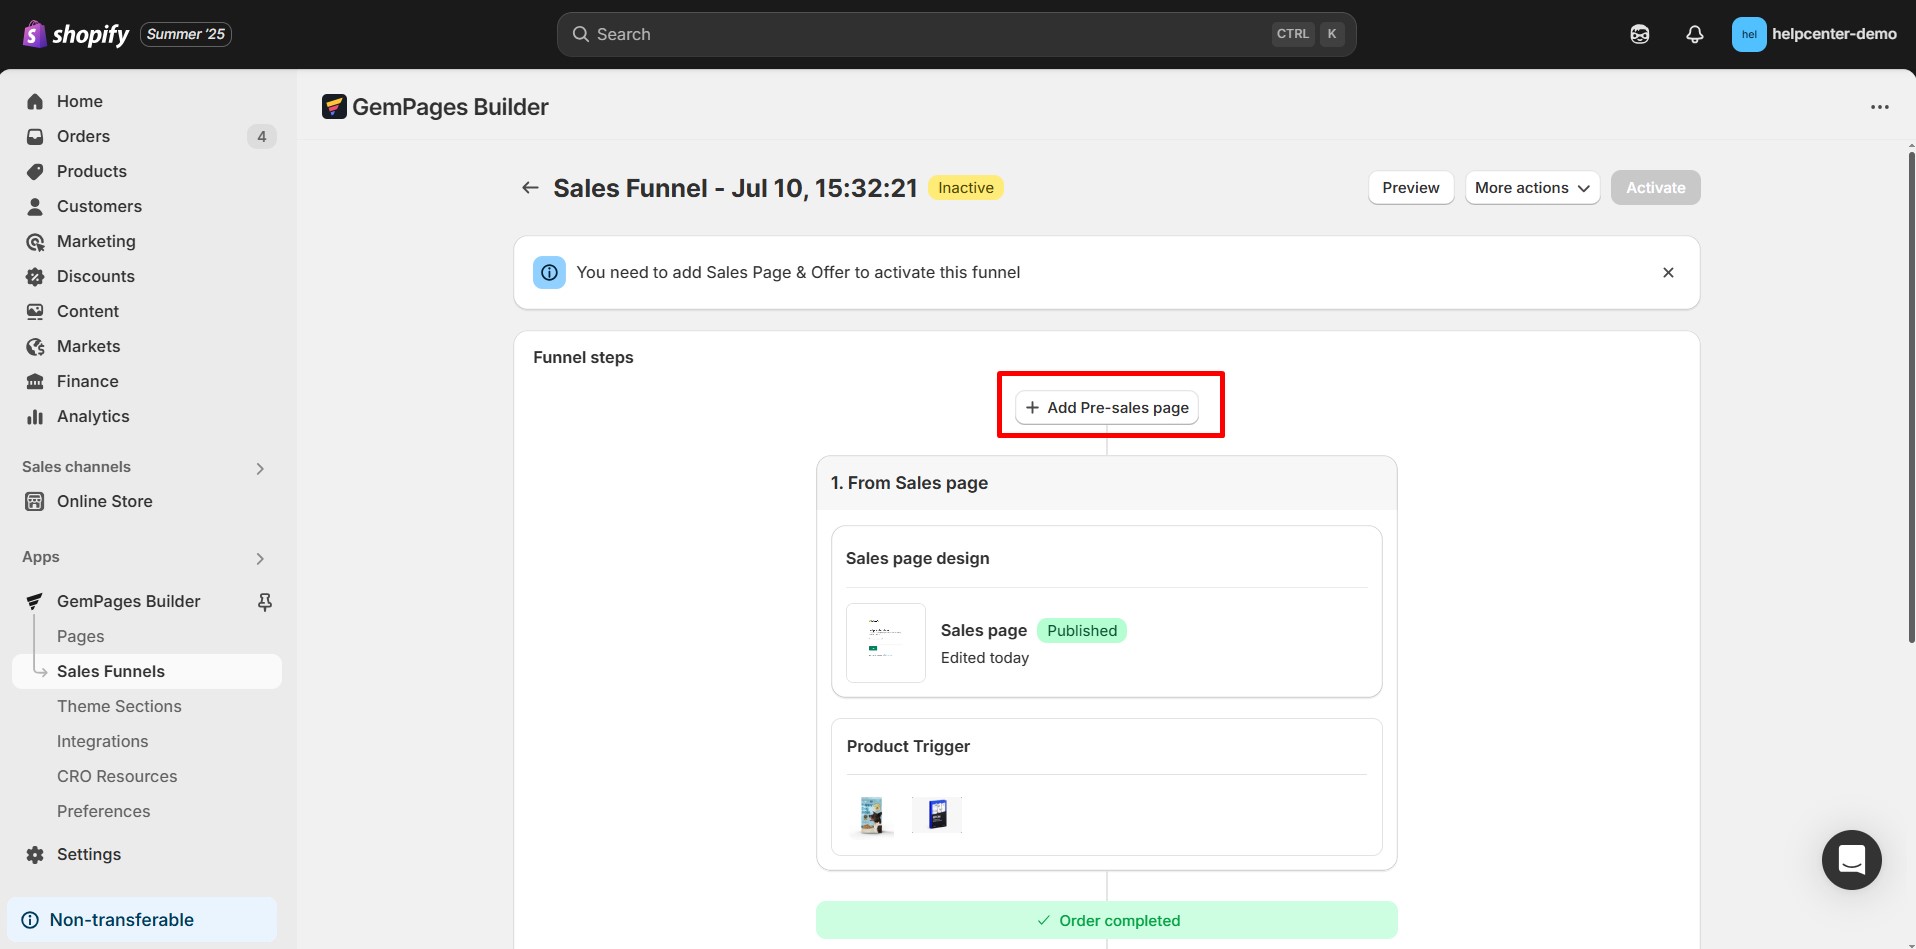This screenshot has height=949, width=1916.
Task: Open Shopify Sidekick assistant in the top bar
Action: click(1639, 33)
